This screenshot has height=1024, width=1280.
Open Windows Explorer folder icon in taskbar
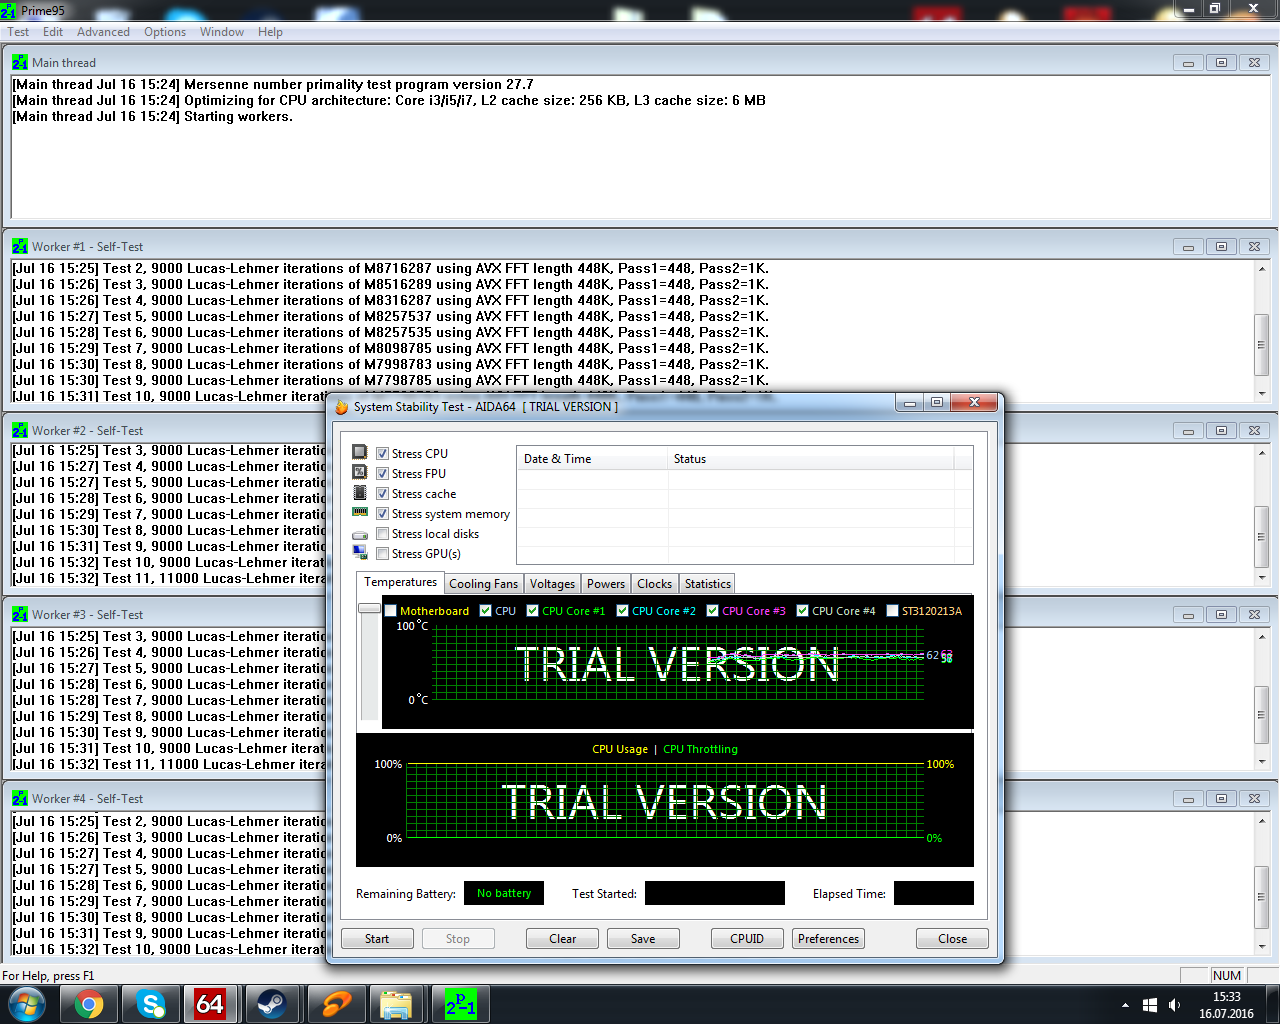pos(397,1003)
